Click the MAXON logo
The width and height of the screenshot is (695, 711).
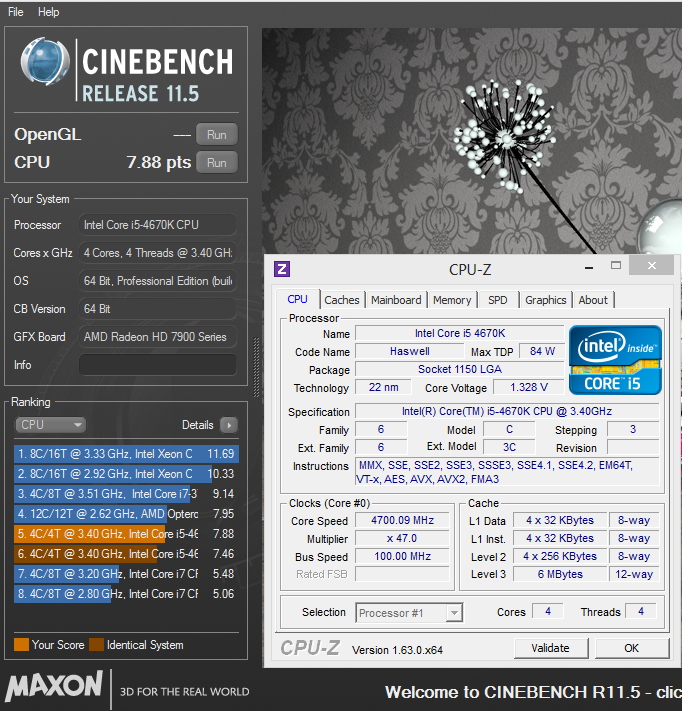53,686
